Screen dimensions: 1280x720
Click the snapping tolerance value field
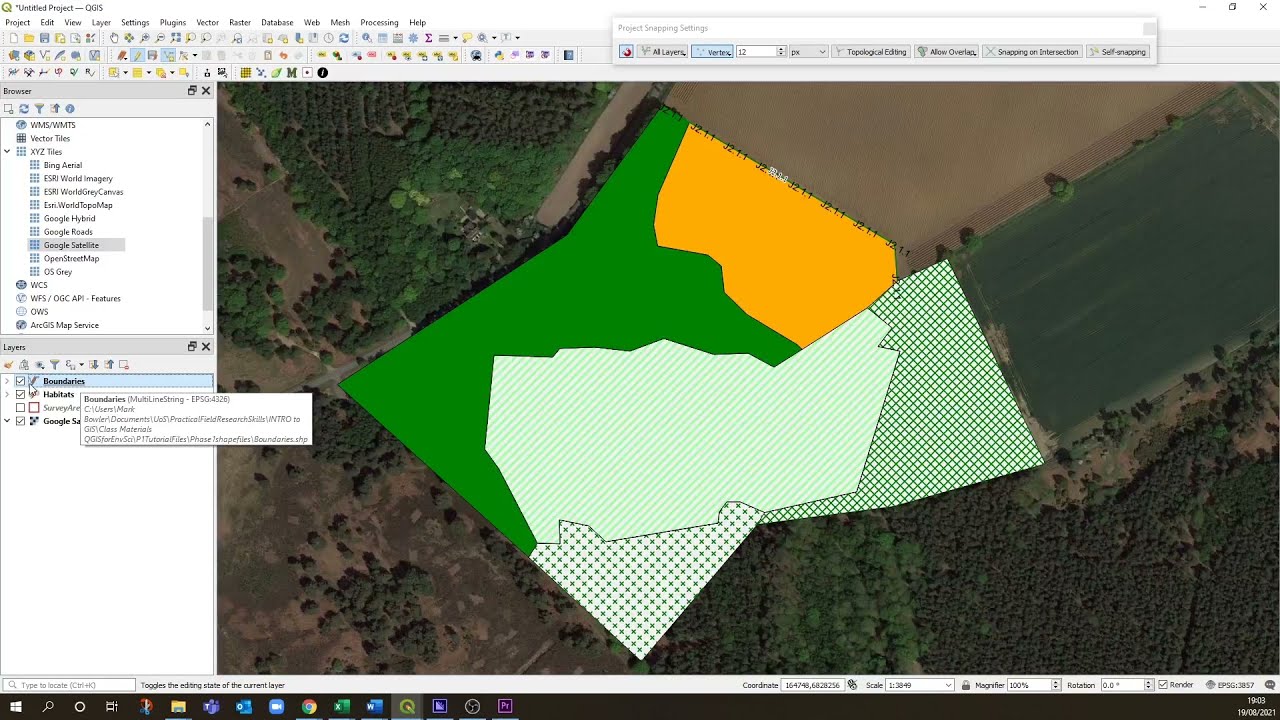tap(756, 52)
